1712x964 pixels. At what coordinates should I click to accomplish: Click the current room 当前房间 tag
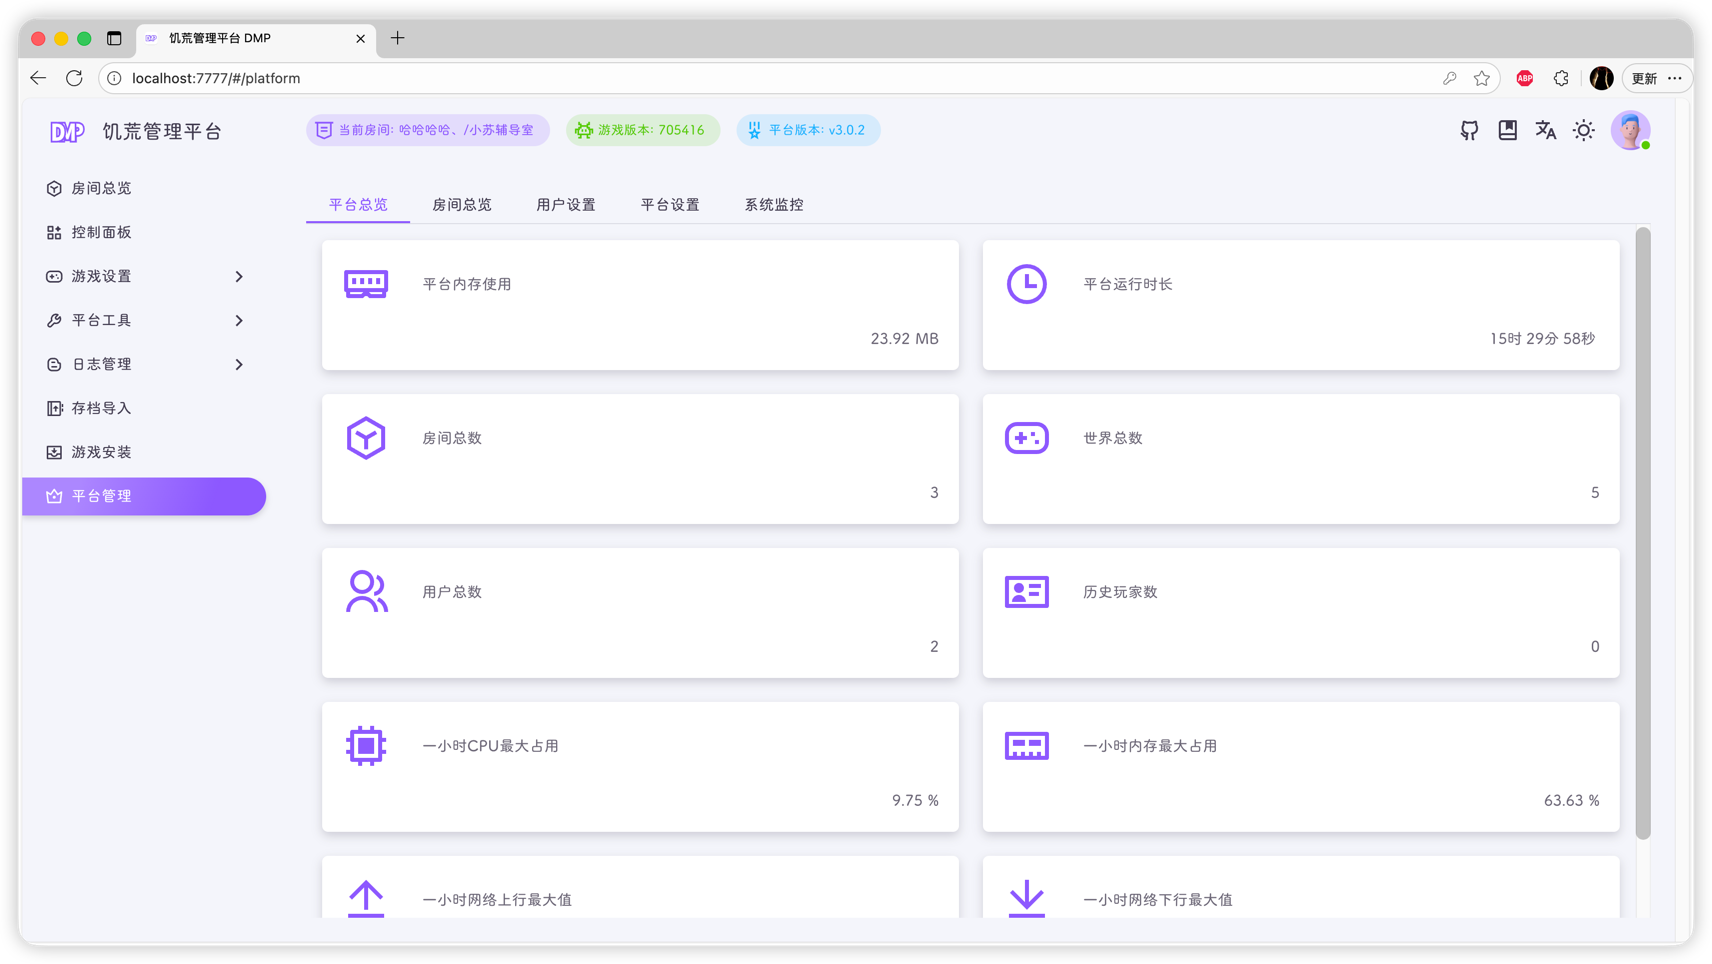click(428, 130)
